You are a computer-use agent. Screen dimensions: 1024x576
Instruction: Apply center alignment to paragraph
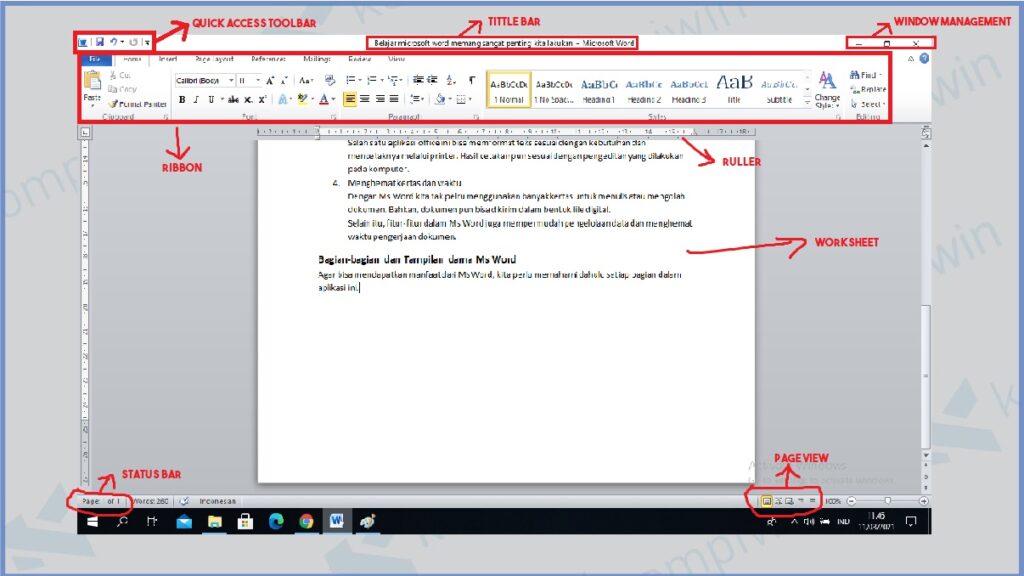click(x=365, y=99)
